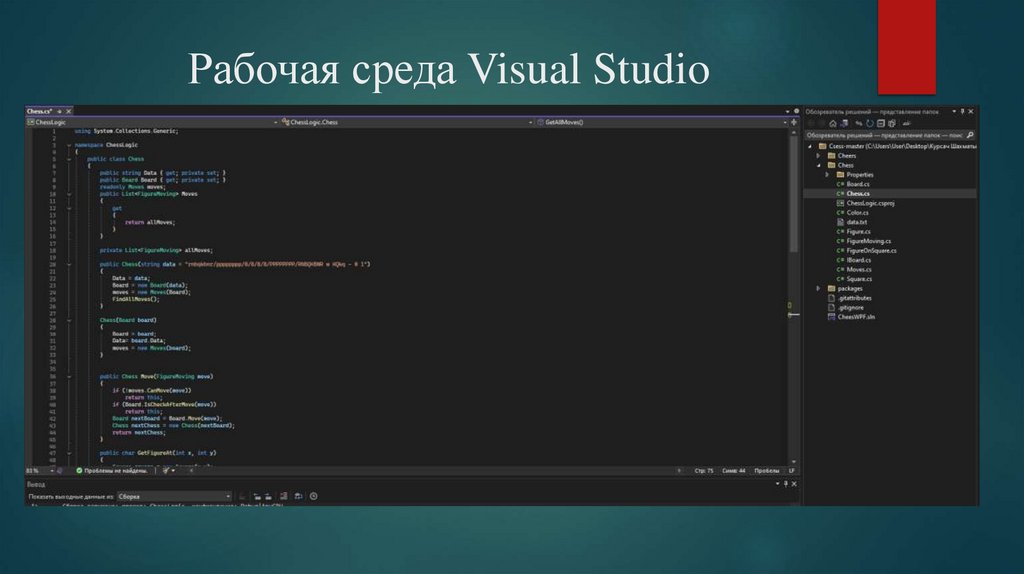Open the Home icon in Solution Explorer toolbar

[833, 123]
